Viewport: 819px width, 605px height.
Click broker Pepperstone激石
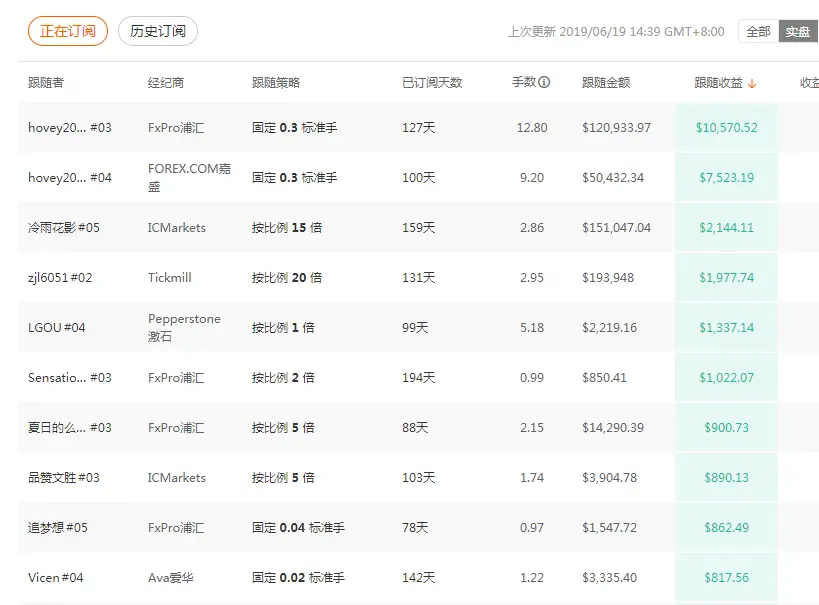pyautogui.click(x=184, y=328)
